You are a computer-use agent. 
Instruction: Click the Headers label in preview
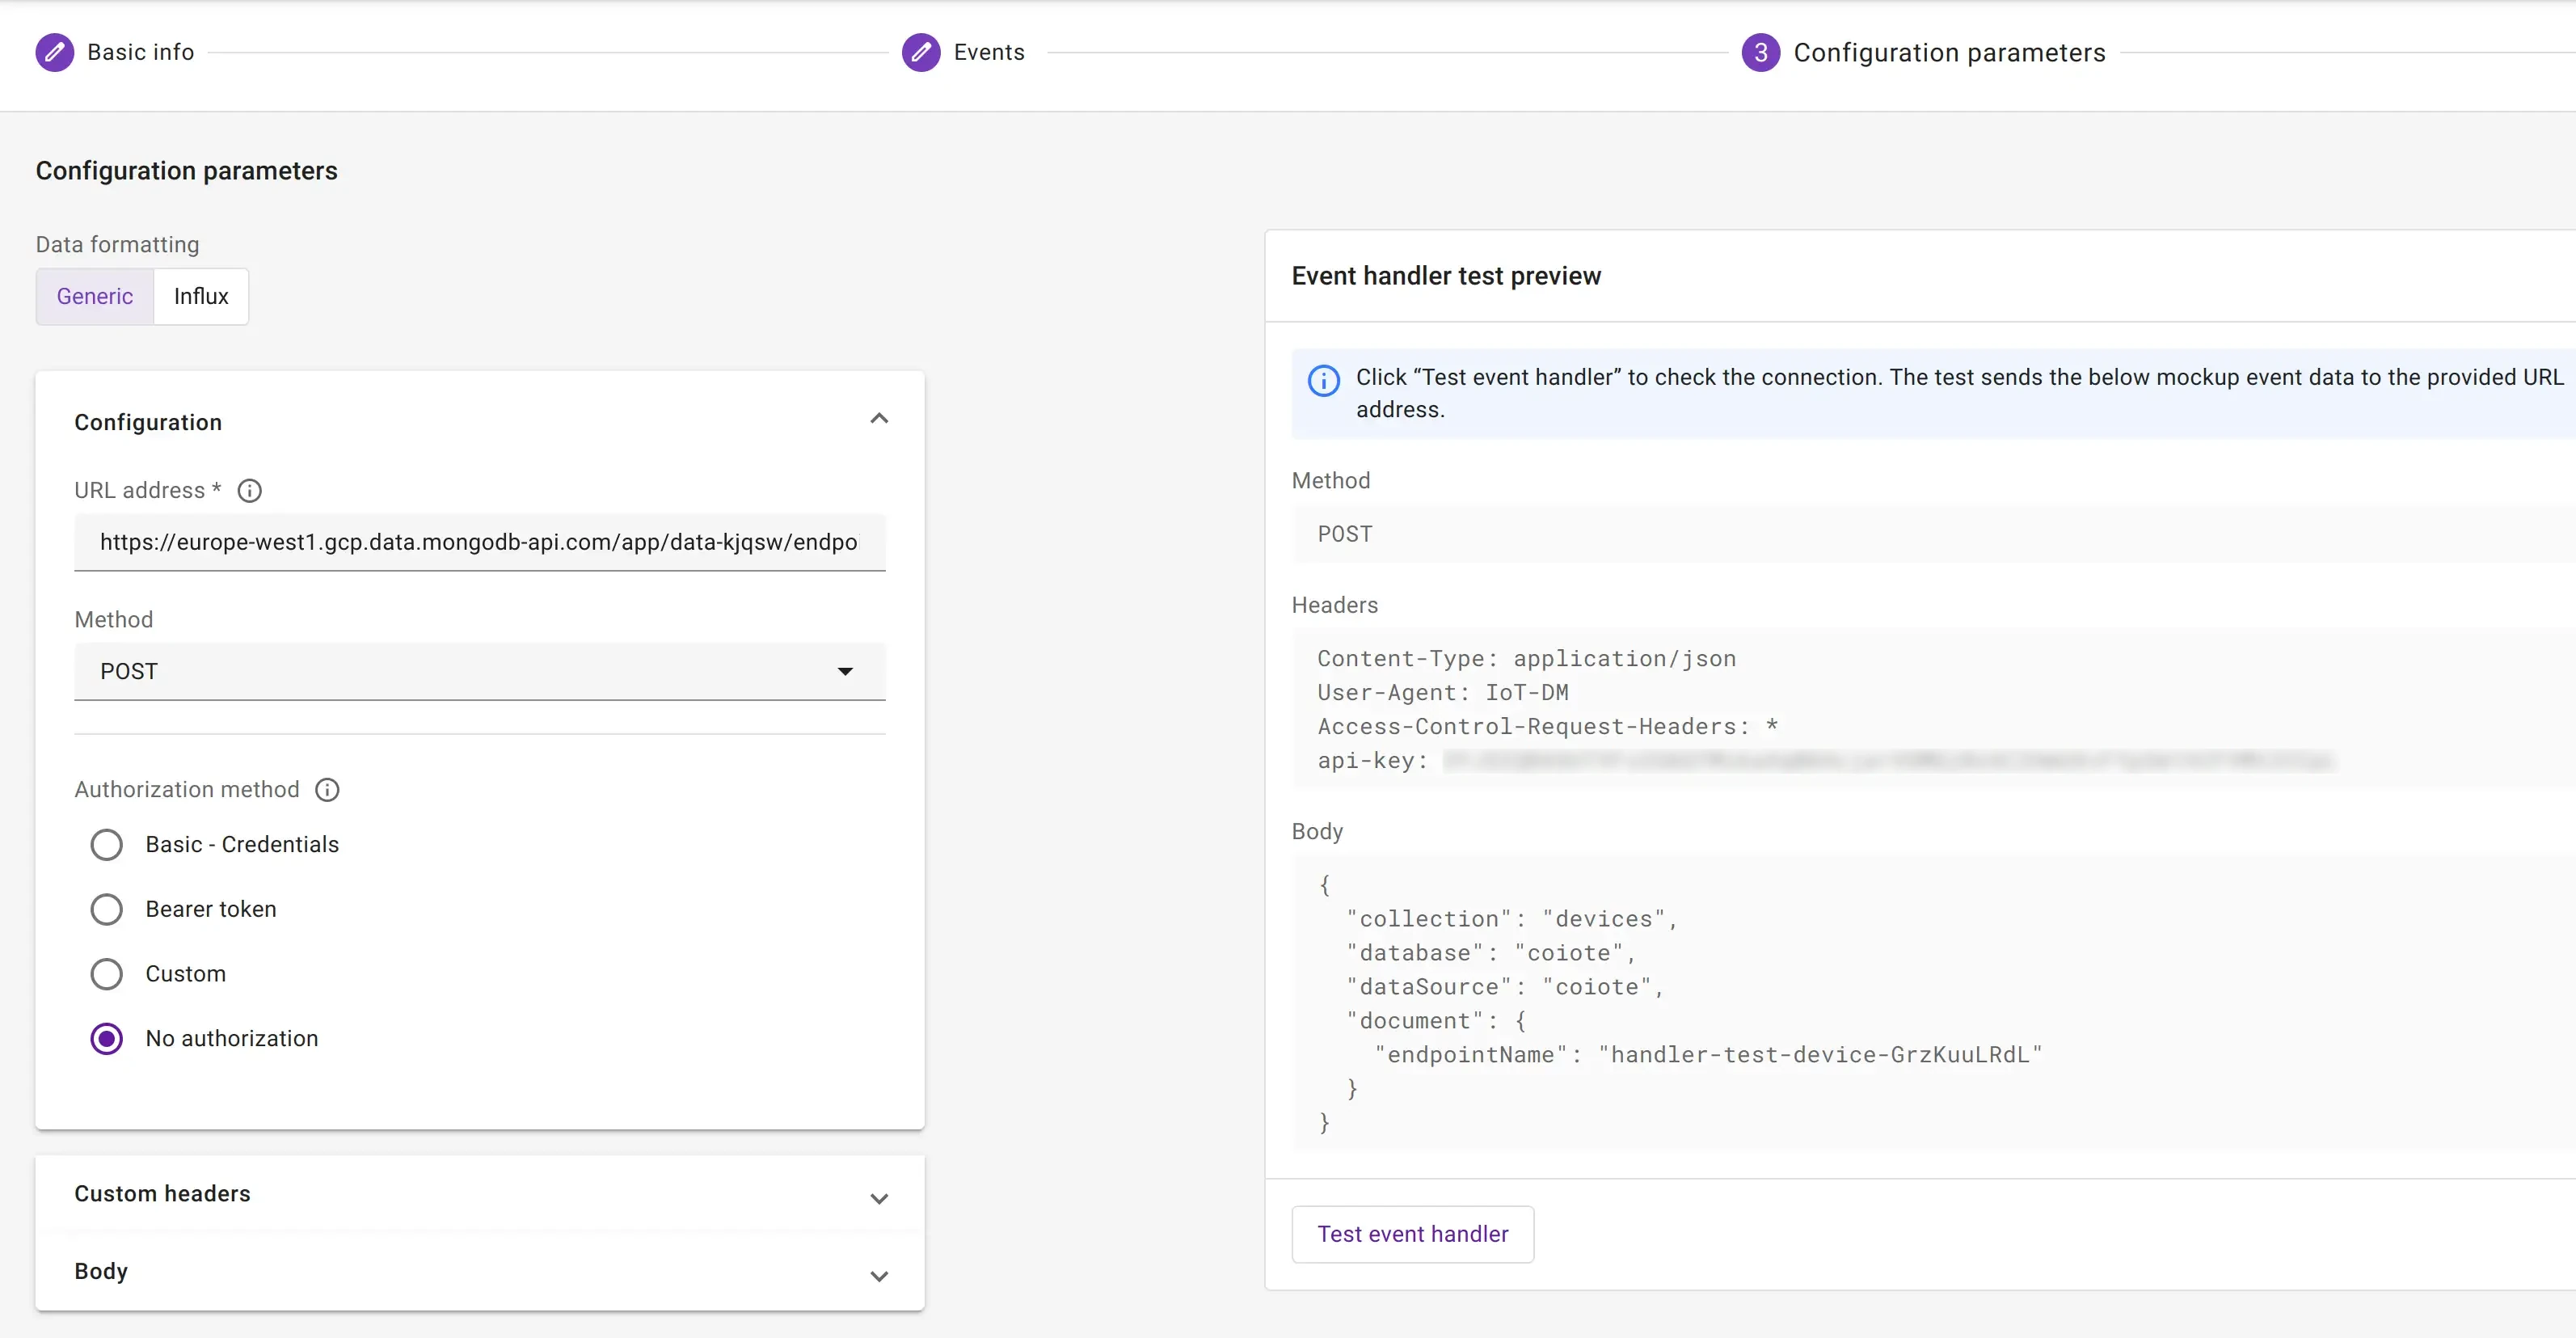point(1334,605)
